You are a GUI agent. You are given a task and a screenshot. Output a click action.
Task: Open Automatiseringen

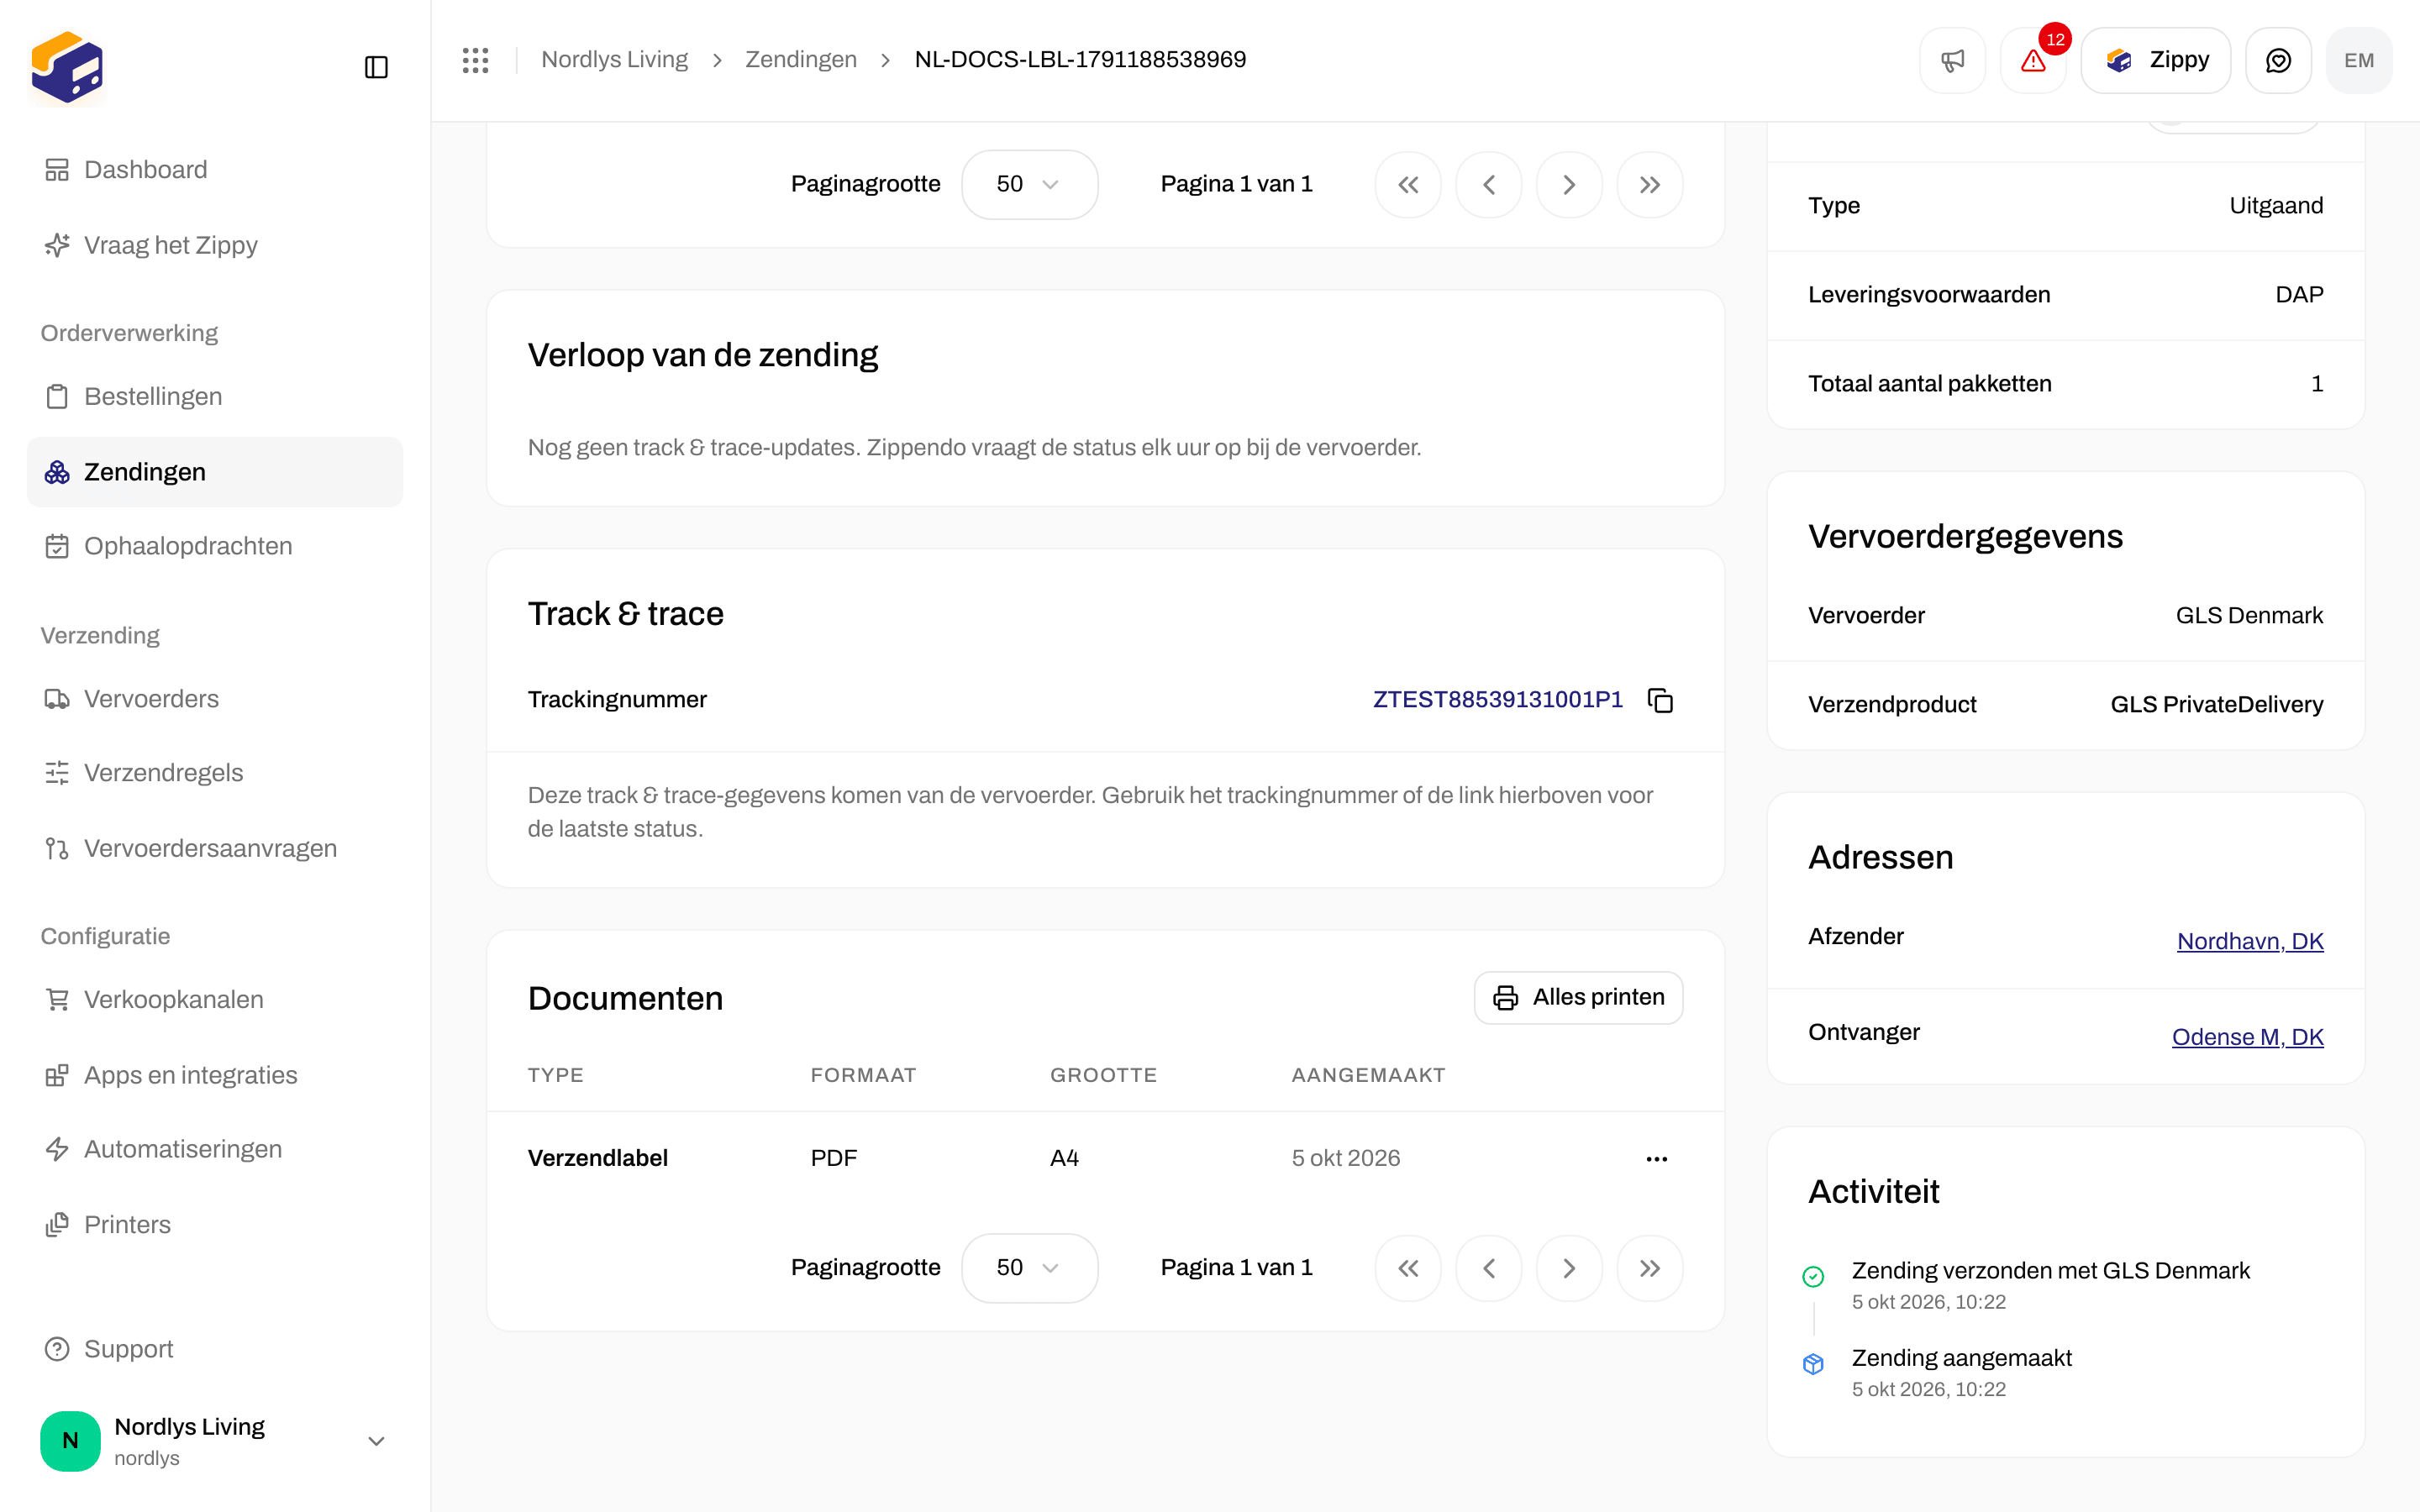coord(215,1149)
